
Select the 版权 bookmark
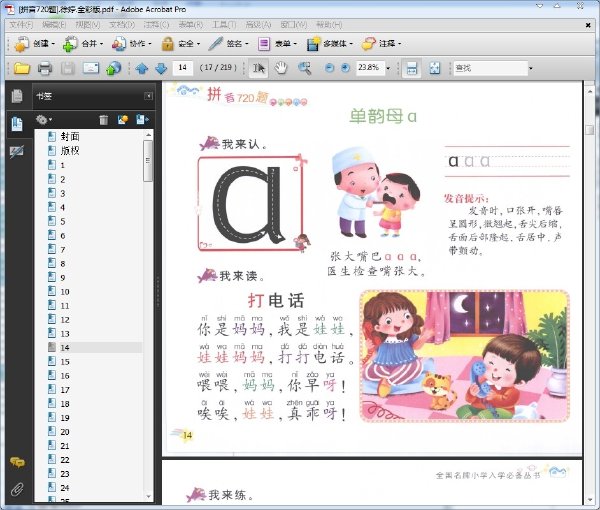click(70, 151)
